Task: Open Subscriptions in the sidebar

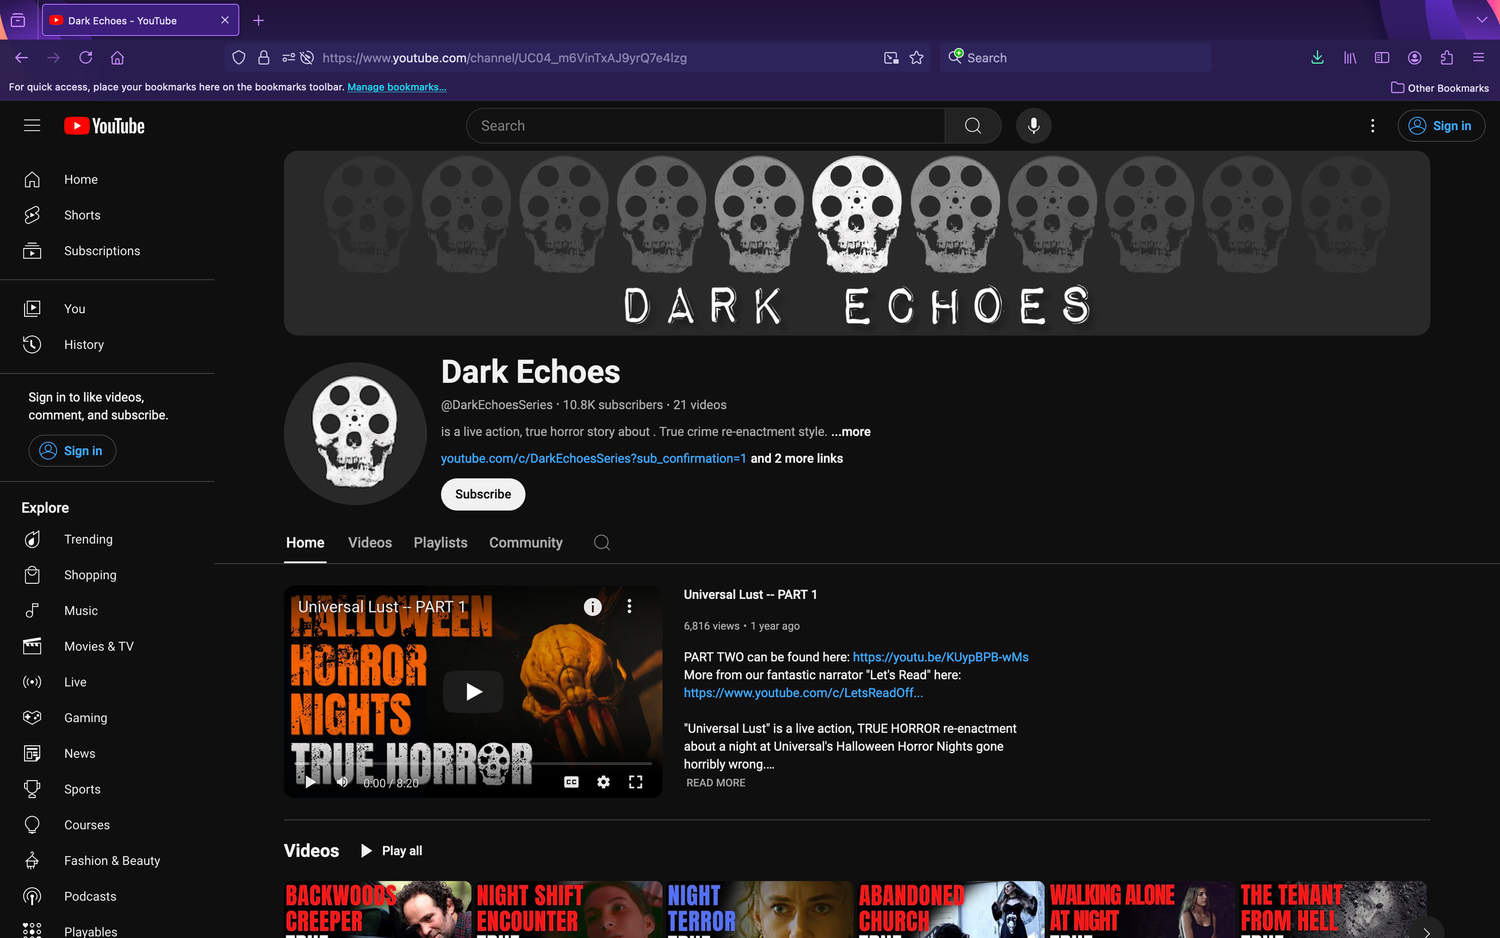Action: coord(107,251)
